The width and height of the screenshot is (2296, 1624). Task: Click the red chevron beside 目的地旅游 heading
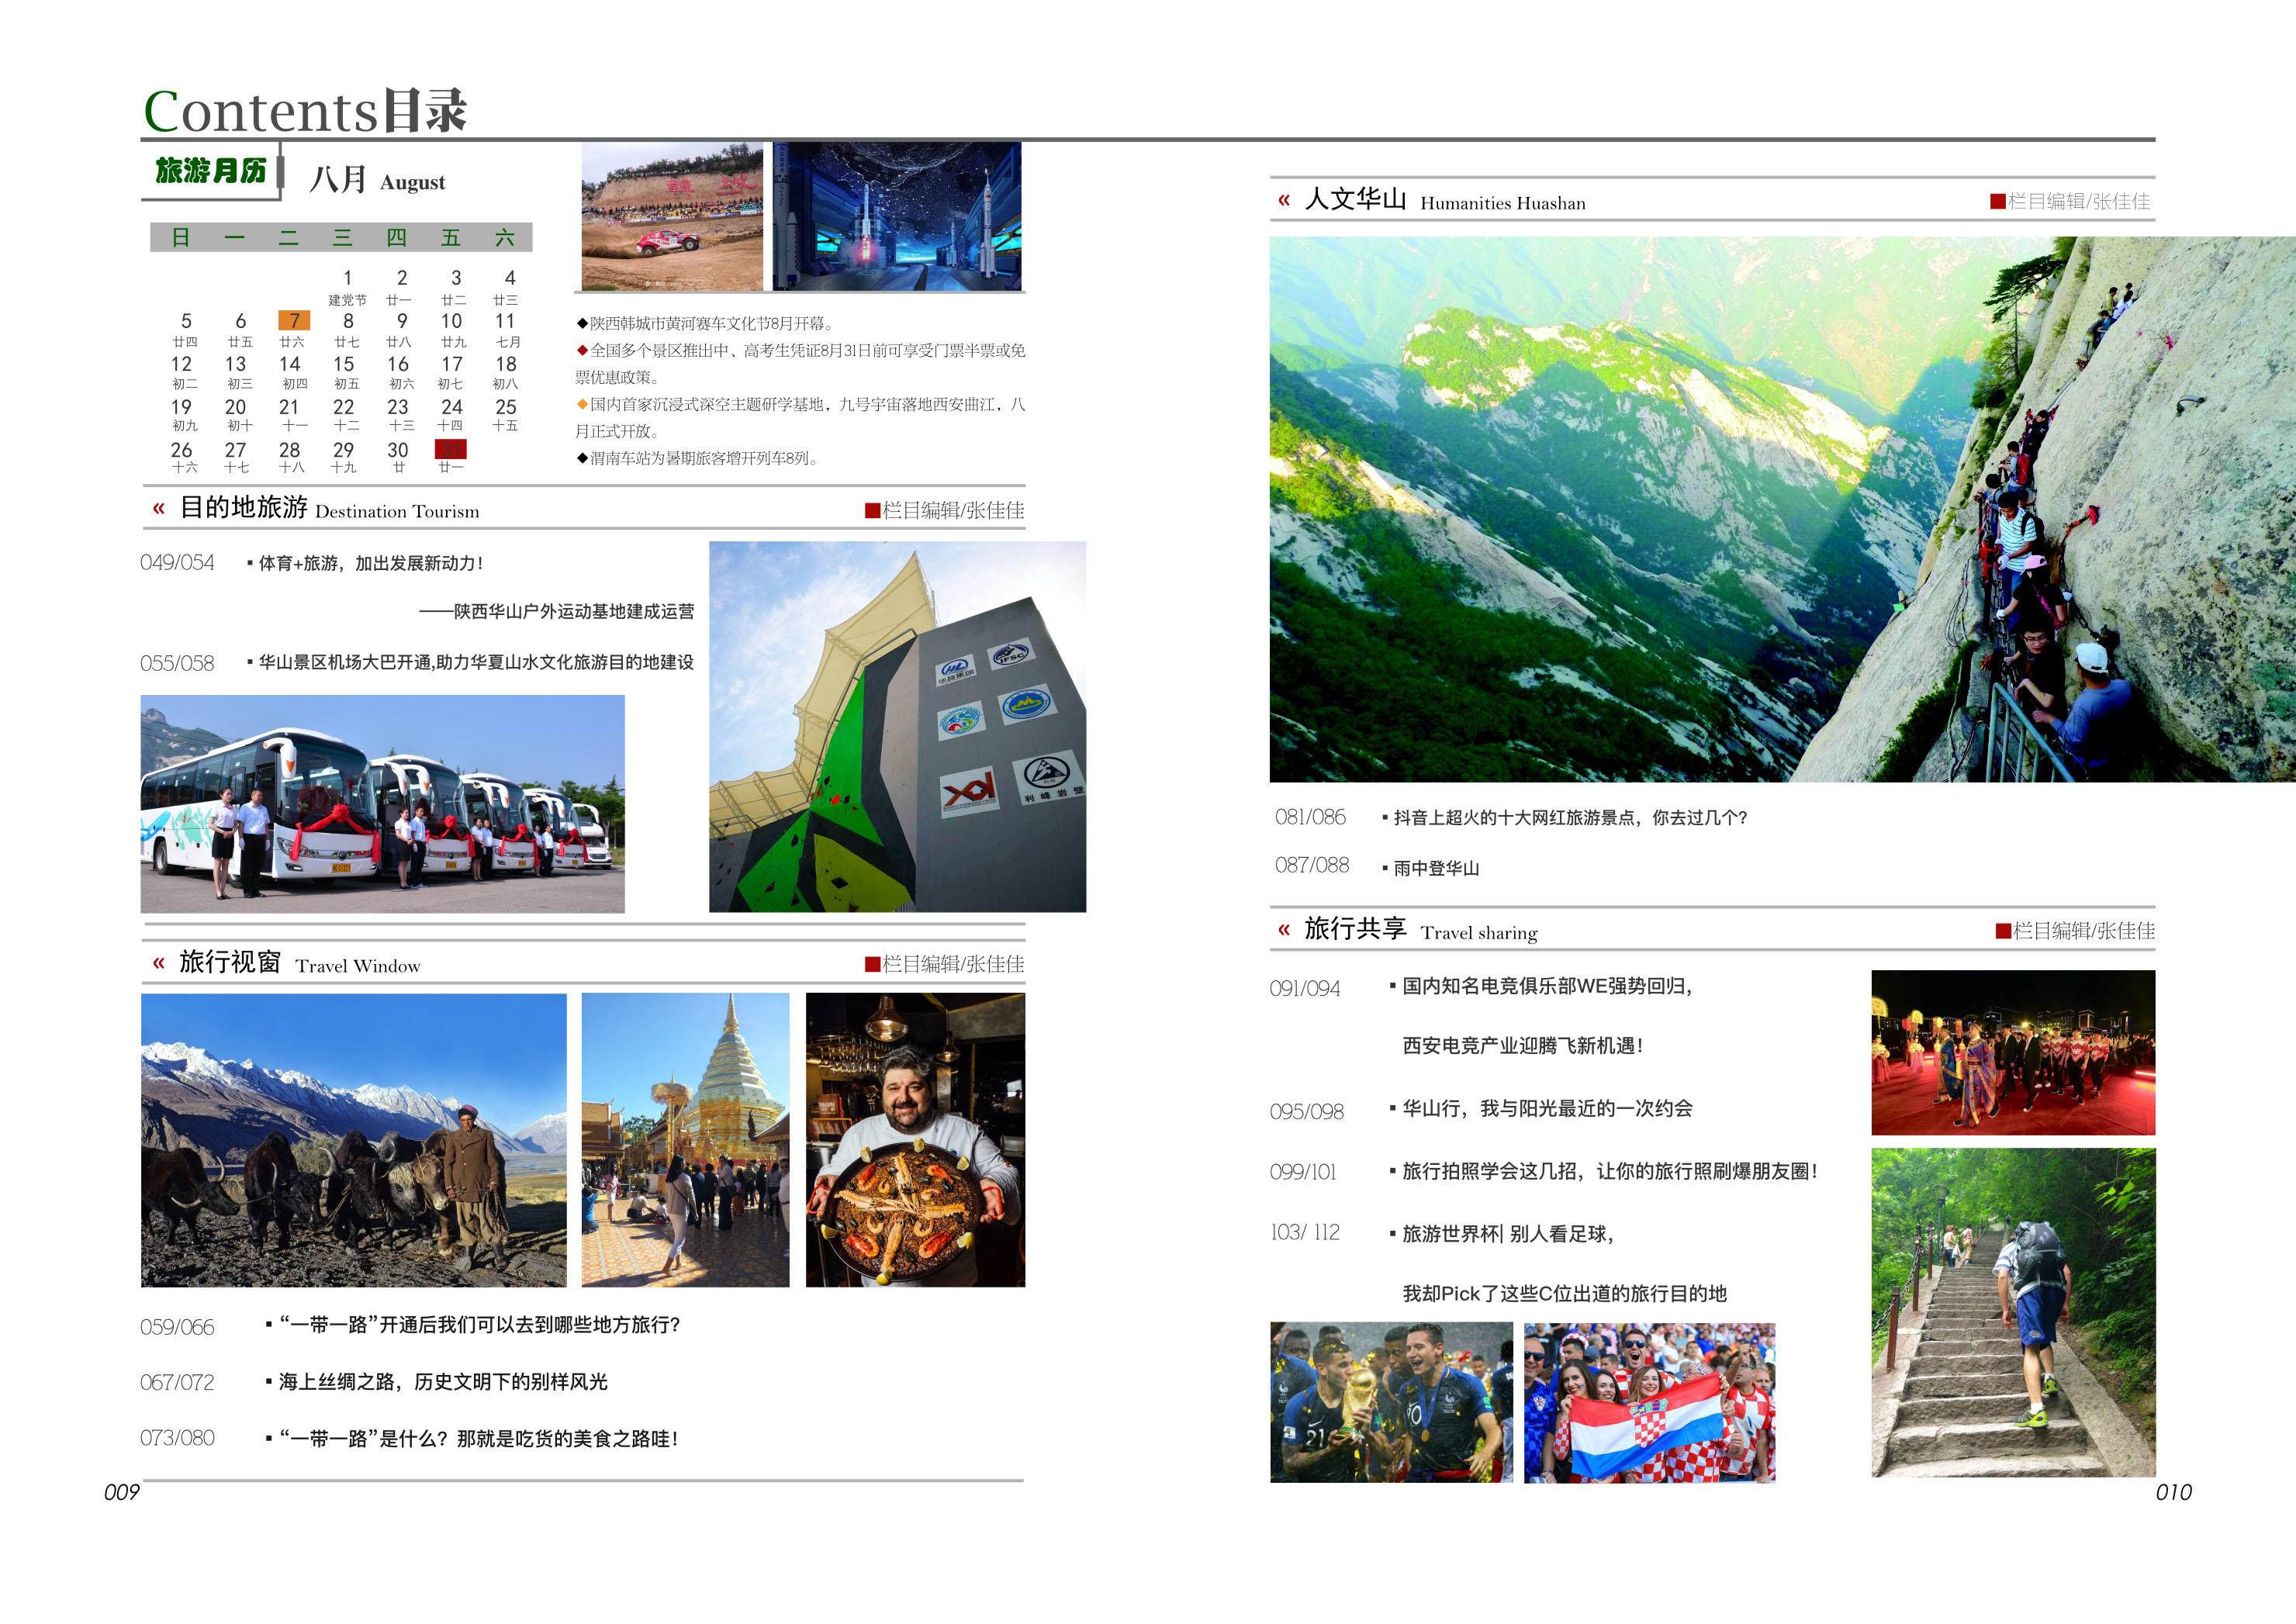coord(158,509)
